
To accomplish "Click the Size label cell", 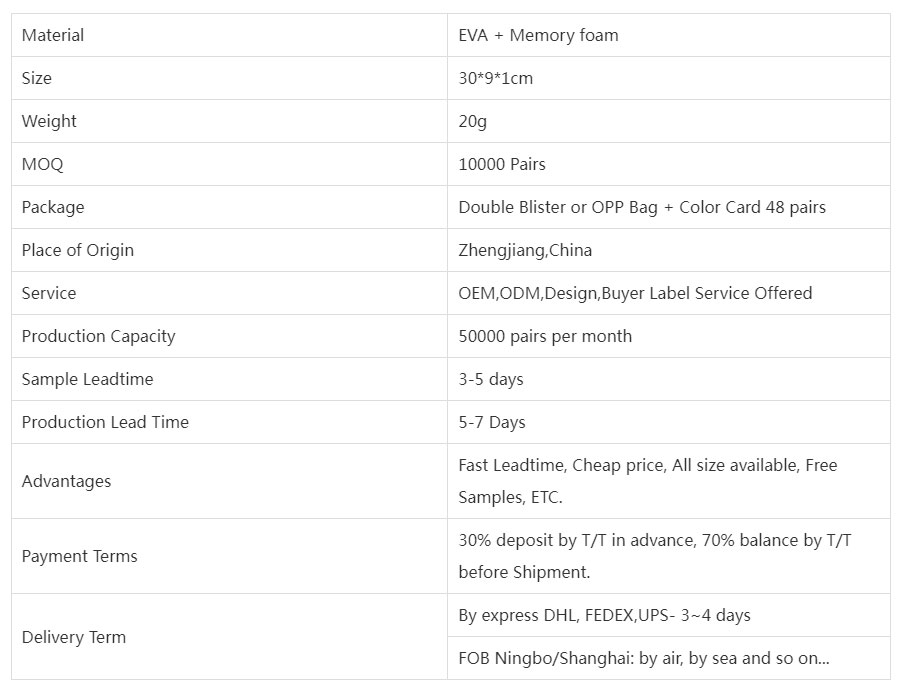I will click(229, 78).
